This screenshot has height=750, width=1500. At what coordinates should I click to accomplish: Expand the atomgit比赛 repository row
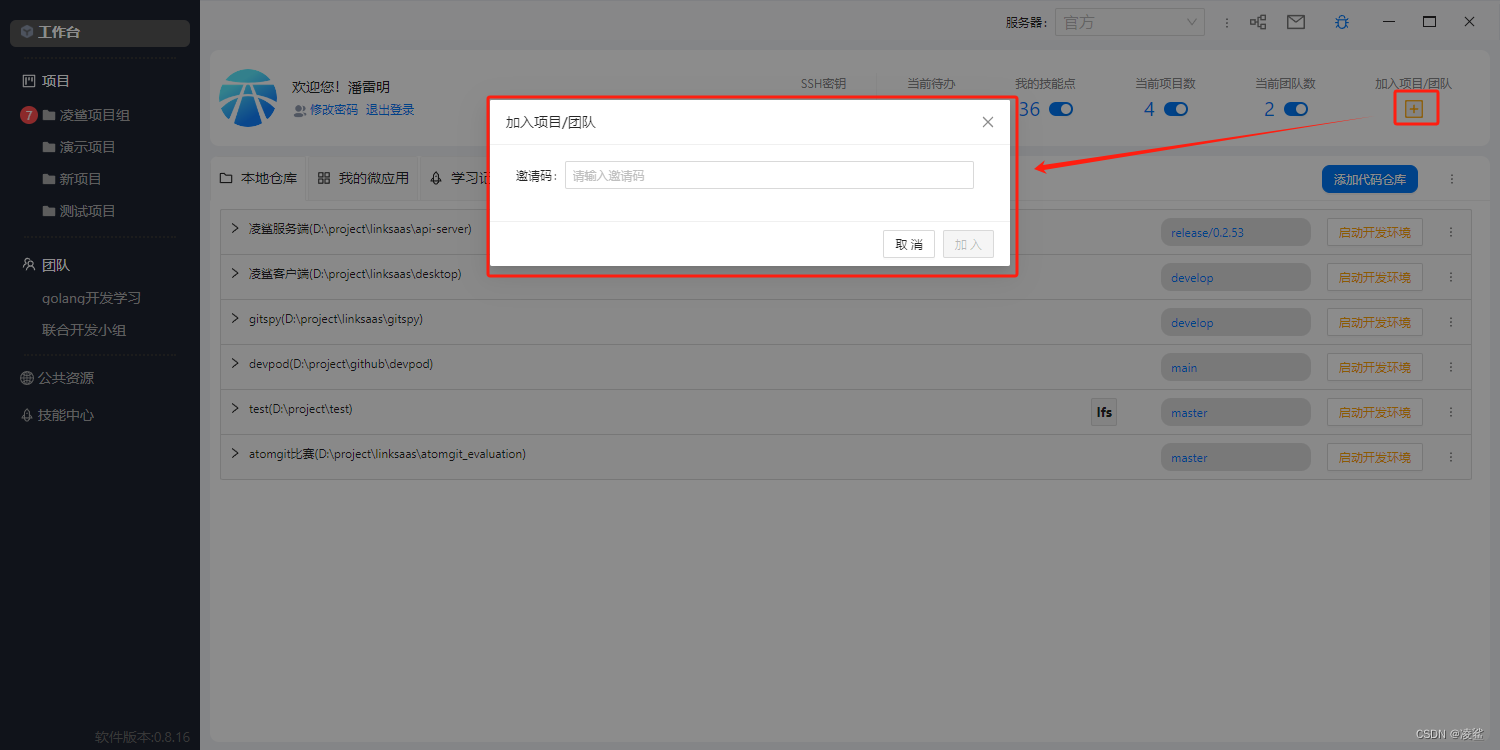(x=235, y=454)
